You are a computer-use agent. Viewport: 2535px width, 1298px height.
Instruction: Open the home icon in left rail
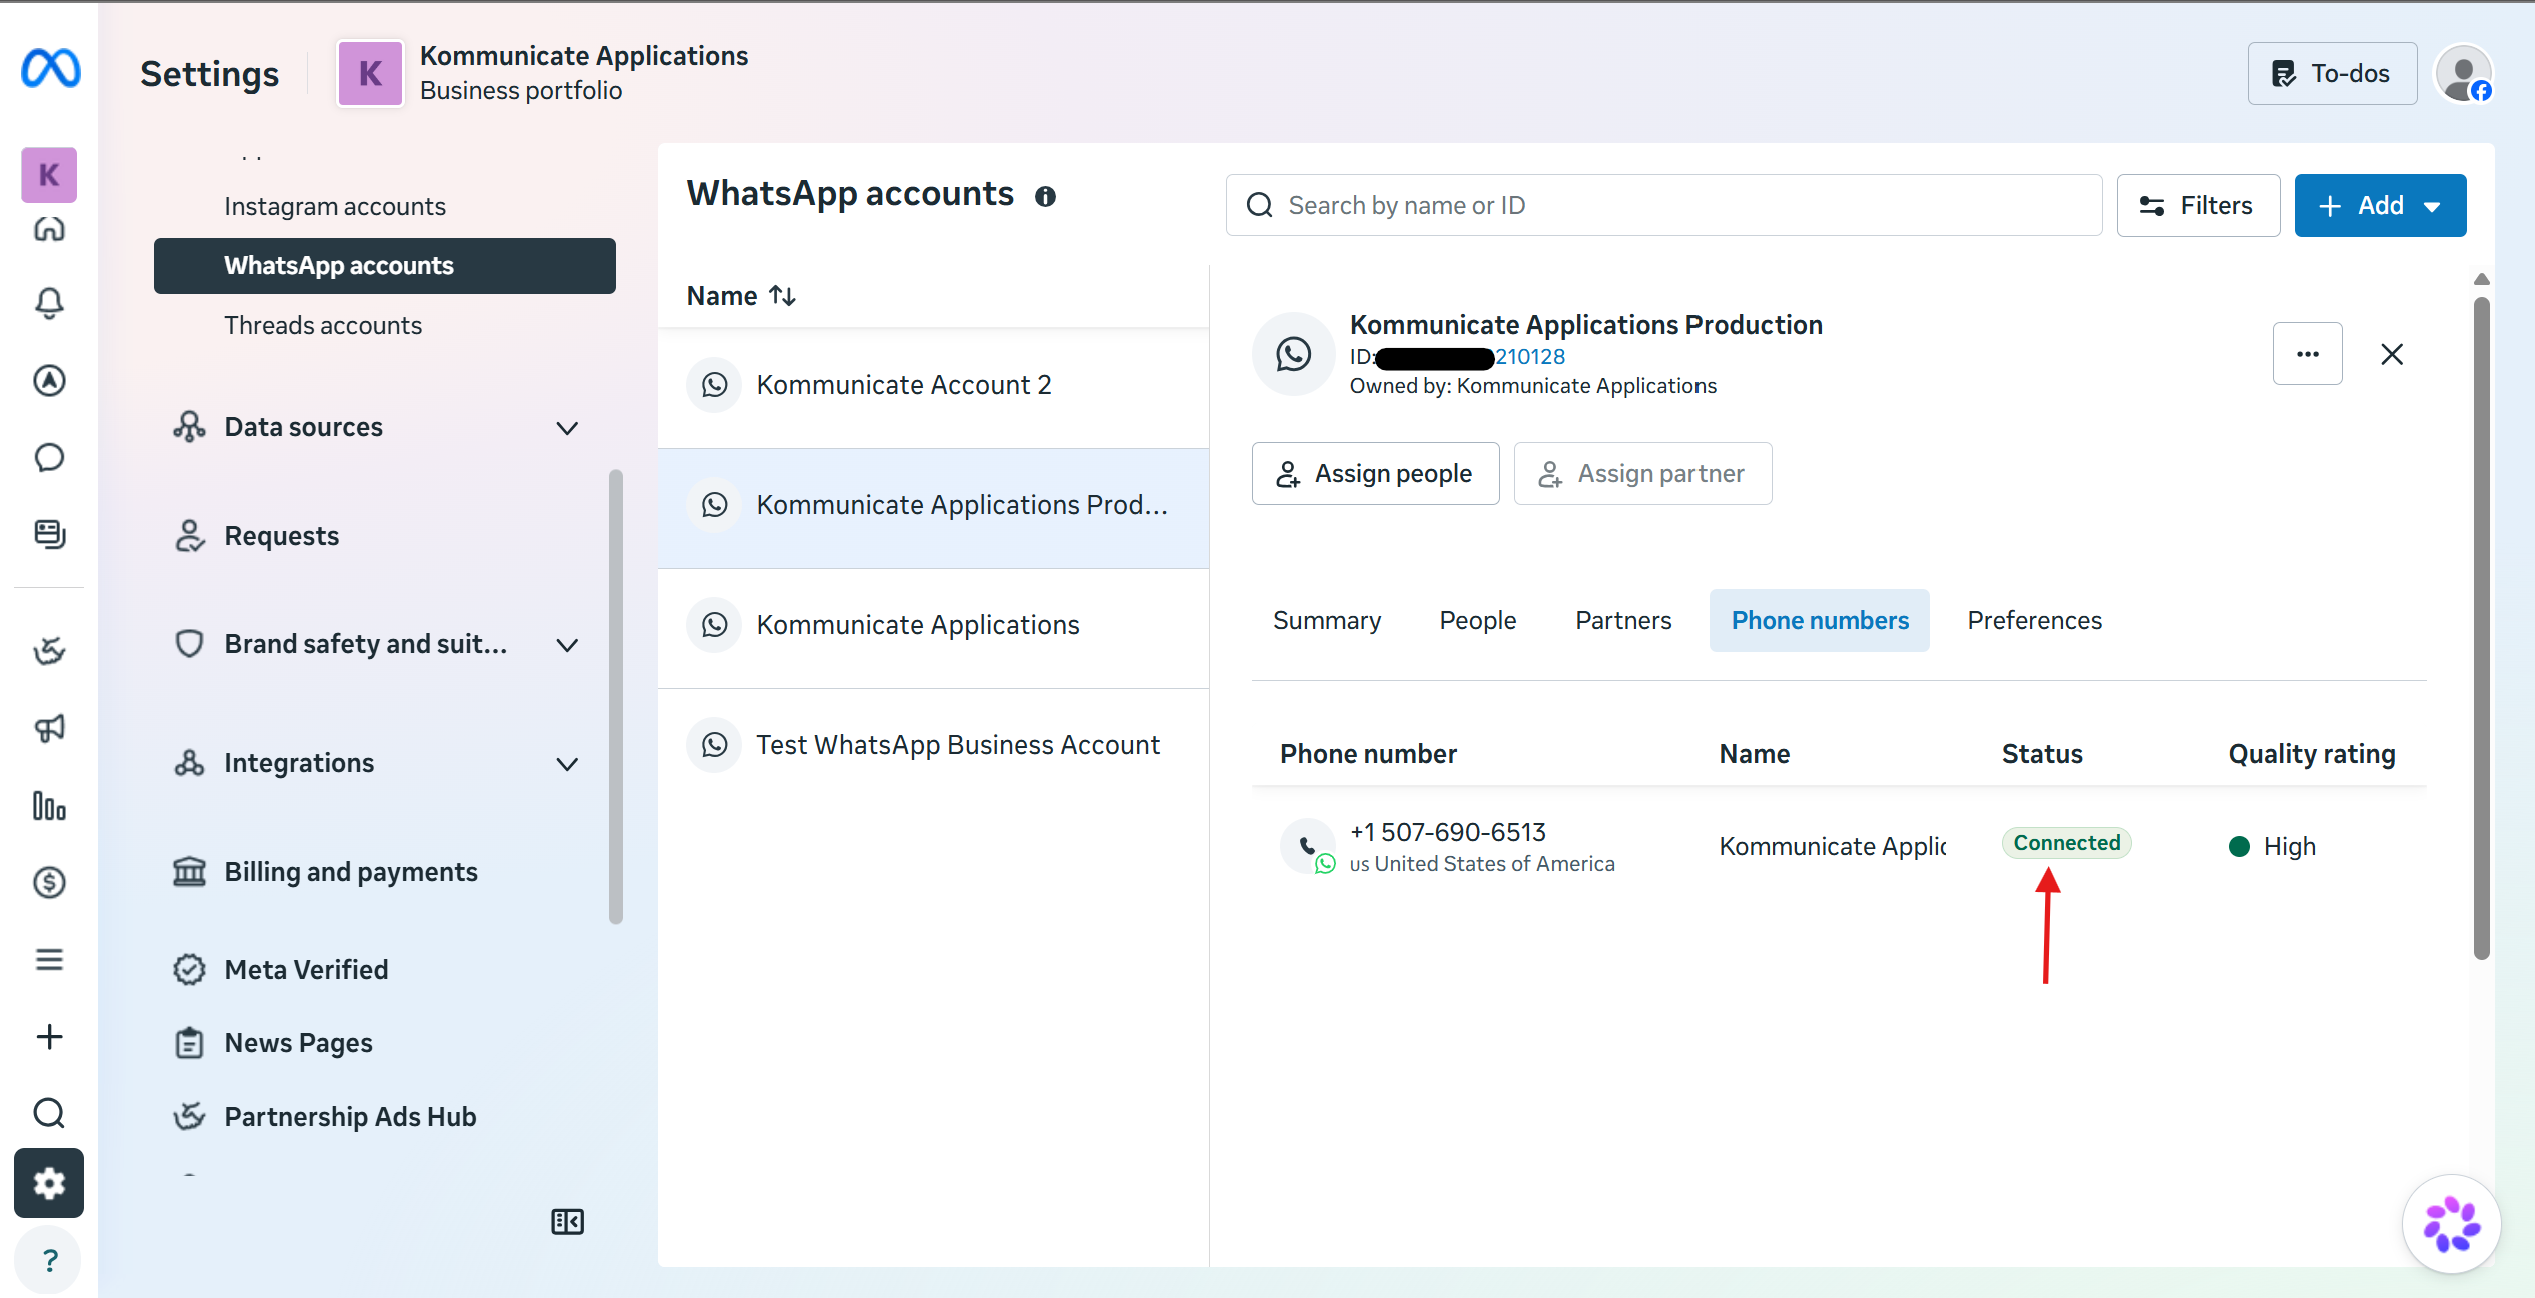point(49,230)
